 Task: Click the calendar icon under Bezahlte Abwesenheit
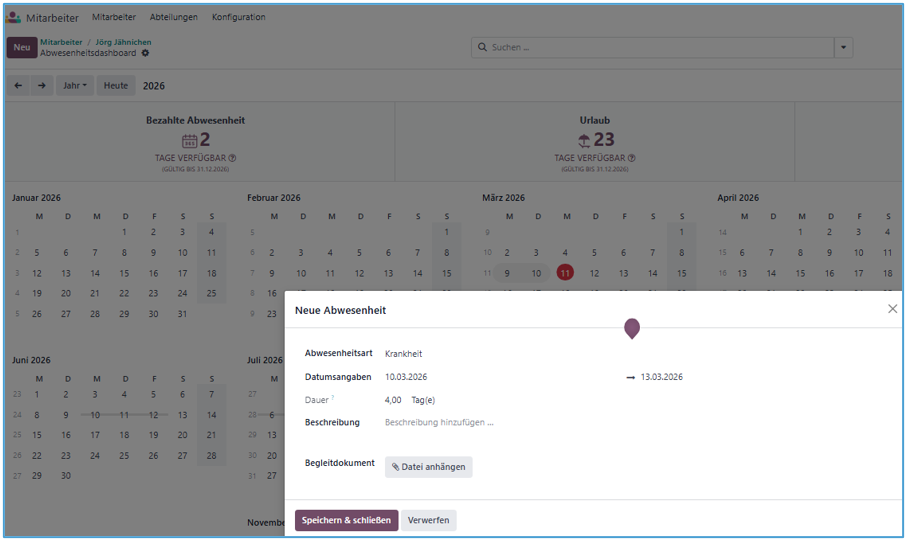click(x=189, y=141)
